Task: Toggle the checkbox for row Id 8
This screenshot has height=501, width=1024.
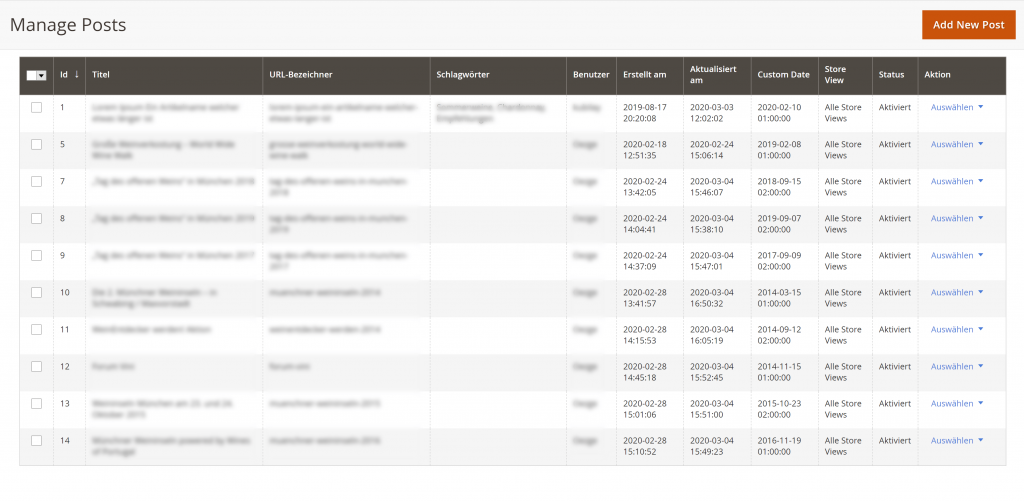Action: [37, 218]
